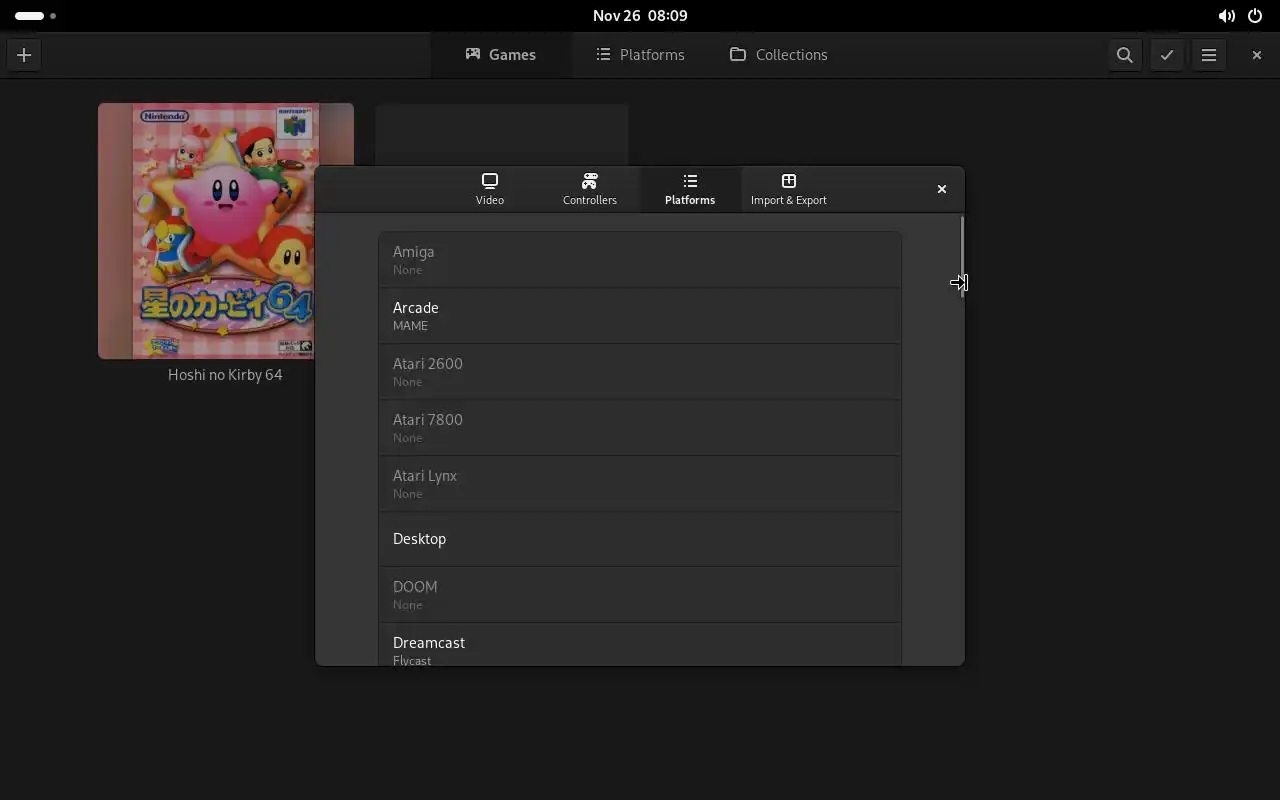Open the Arcade MAME platform row
This screenshot has height=800, width=1280.
(x=640, y=316)
